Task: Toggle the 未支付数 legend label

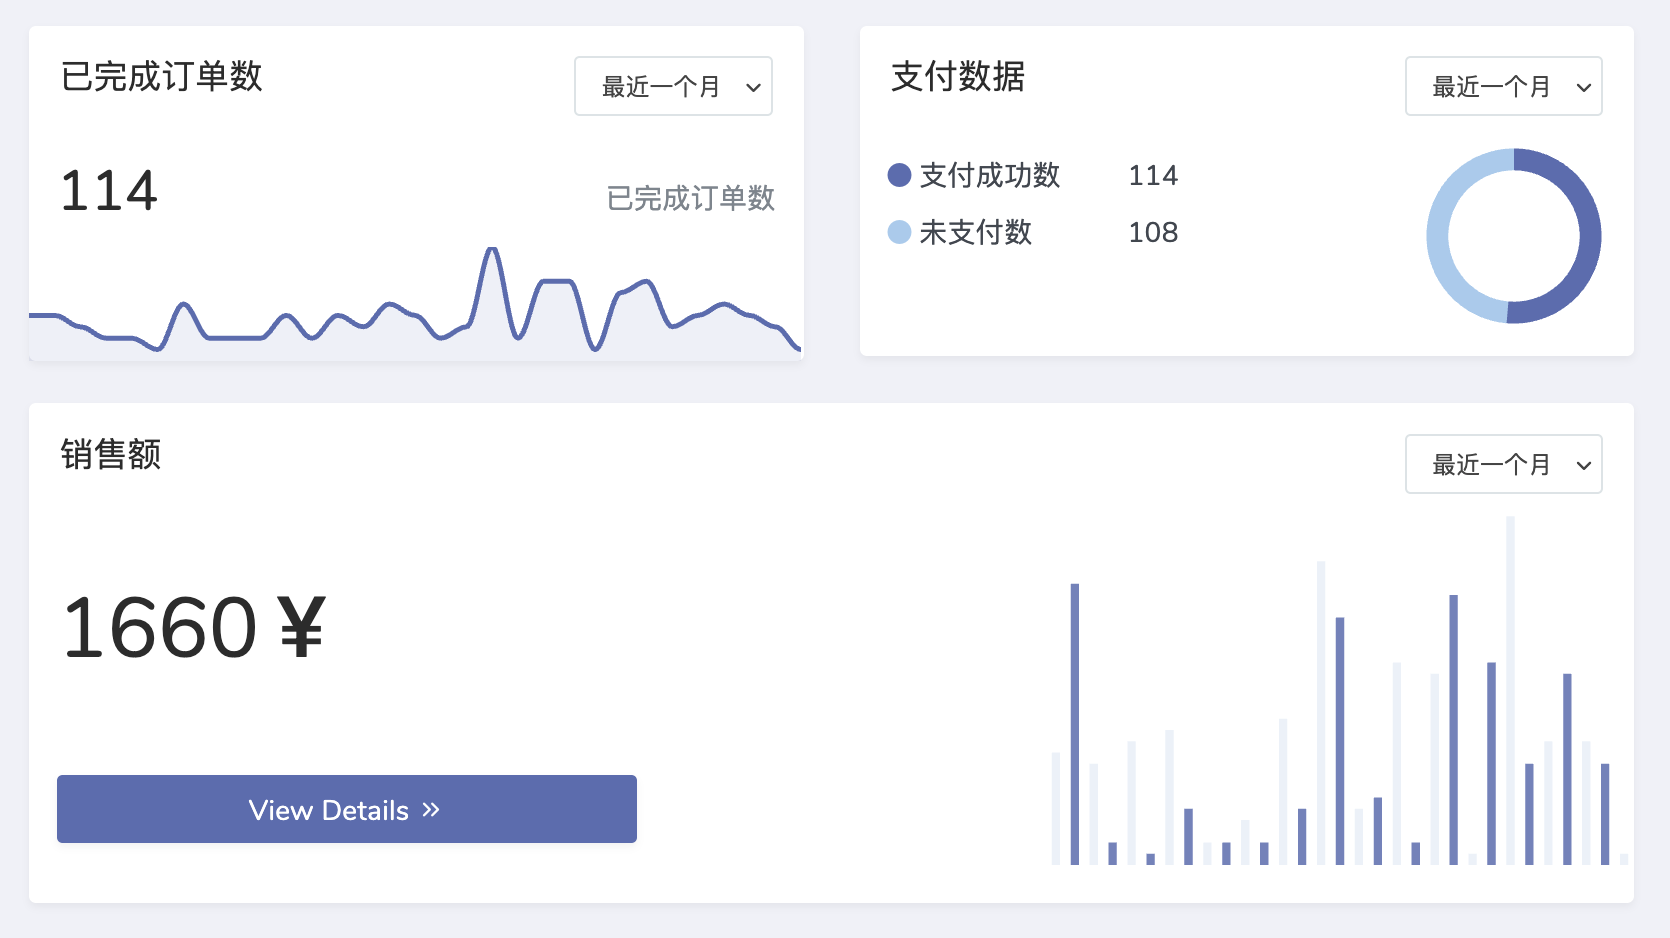Action: pos(975,232)
